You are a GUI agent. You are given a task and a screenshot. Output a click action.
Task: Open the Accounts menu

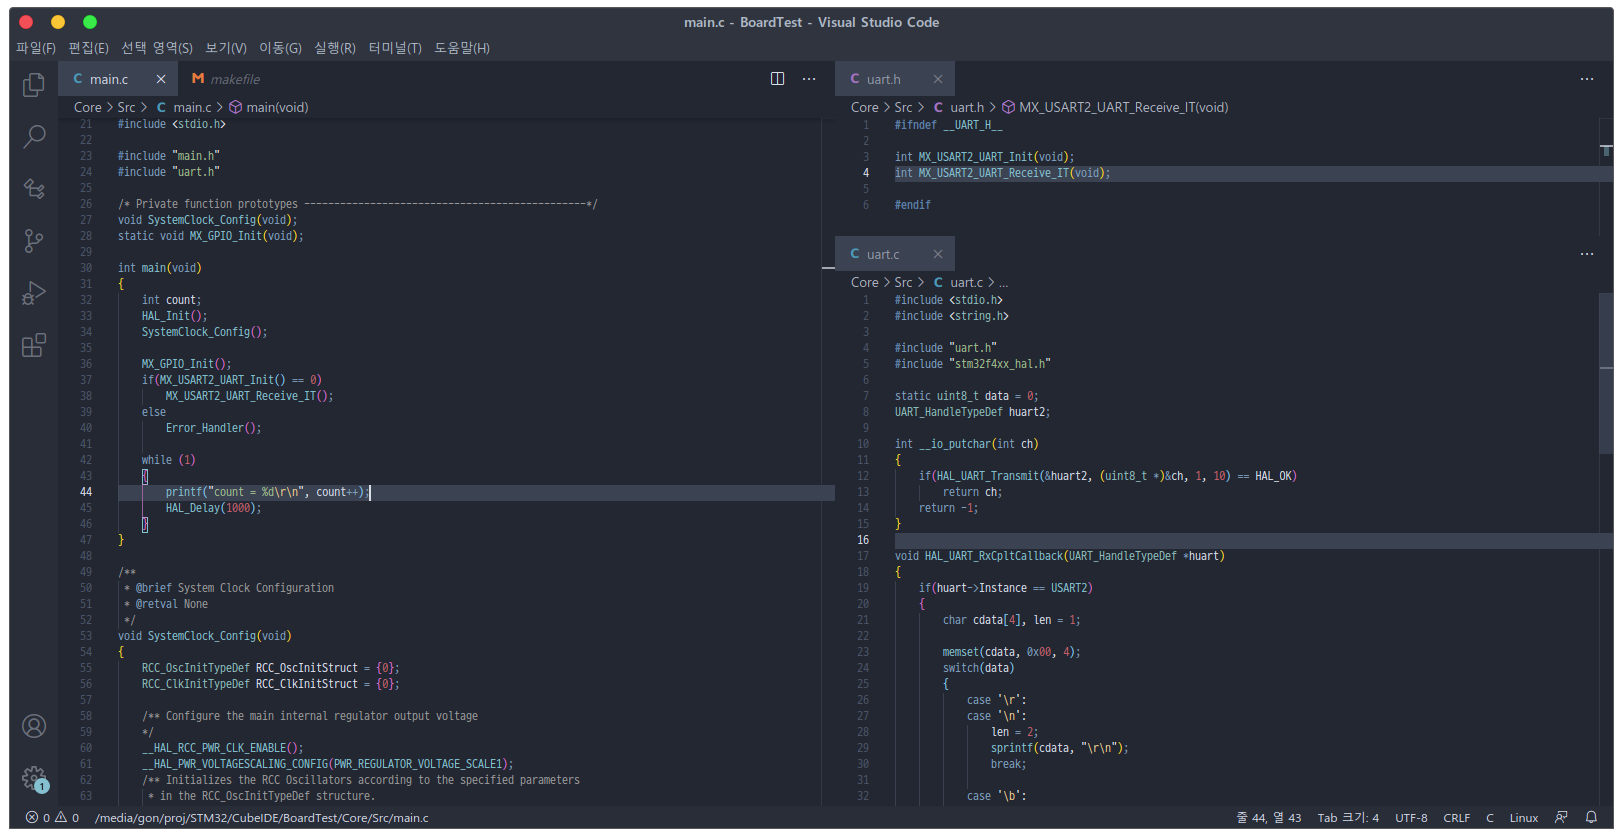point(34,726)
